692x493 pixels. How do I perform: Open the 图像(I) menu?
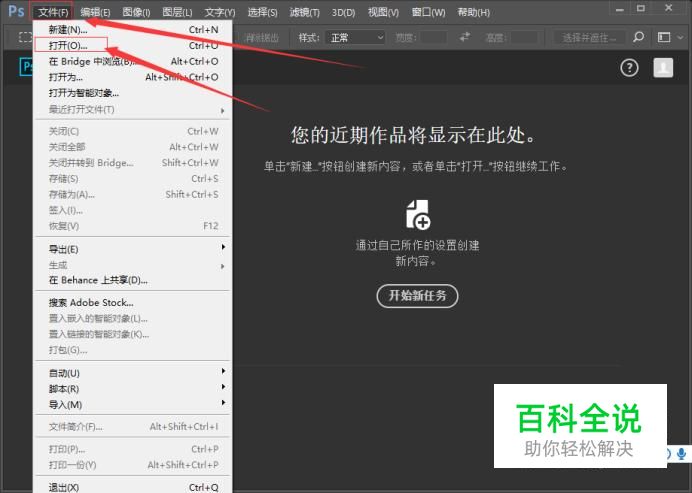tap(136, 12)
